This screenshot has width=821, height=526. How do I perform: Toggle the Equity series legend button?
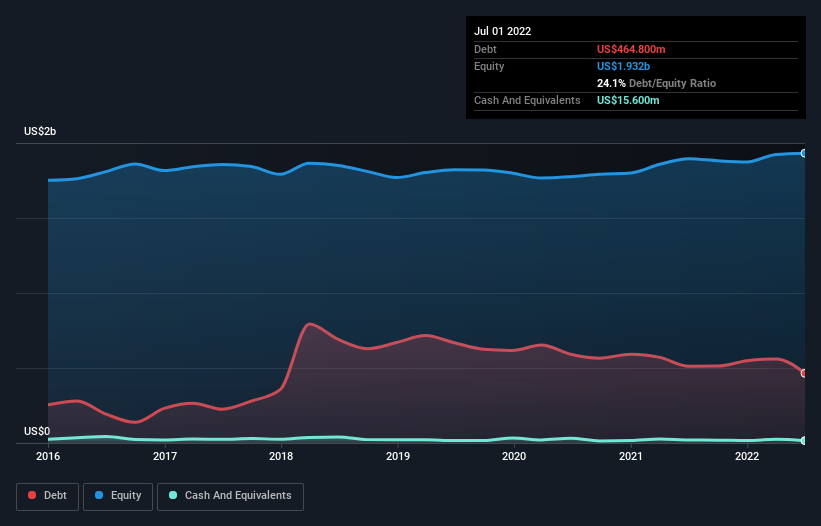[118, 496]
